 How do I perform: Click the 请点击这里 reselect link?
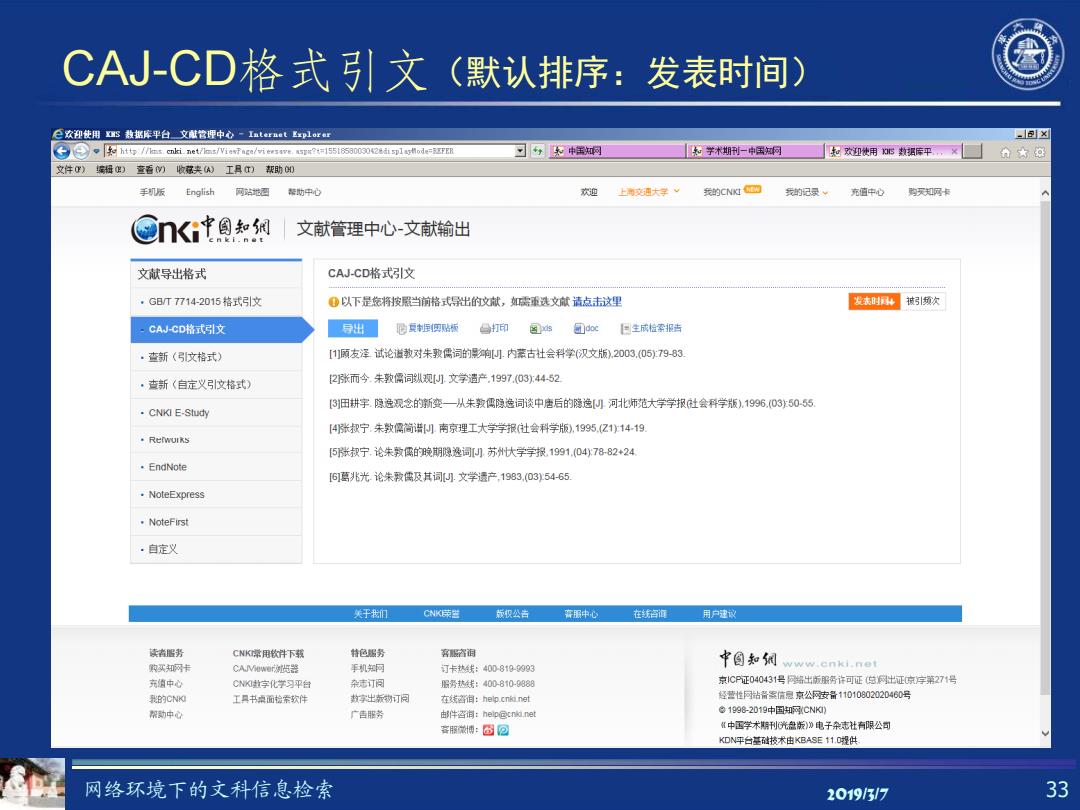point(597,302)
